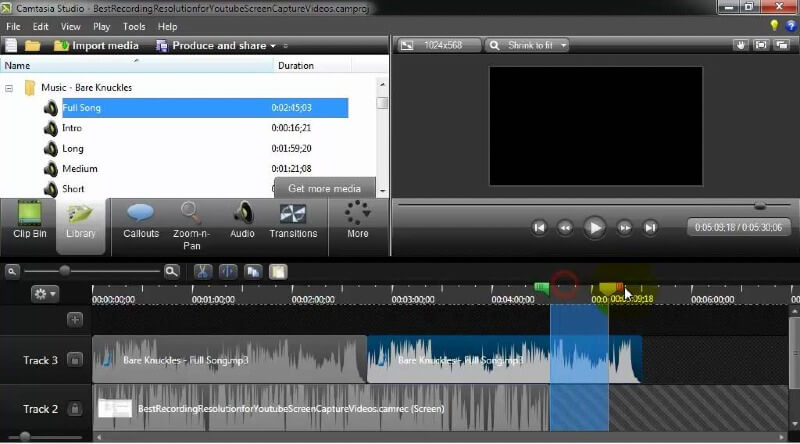Select the Long audio item
This screenshot has height=444, width=800.
(x=72, y=149)
